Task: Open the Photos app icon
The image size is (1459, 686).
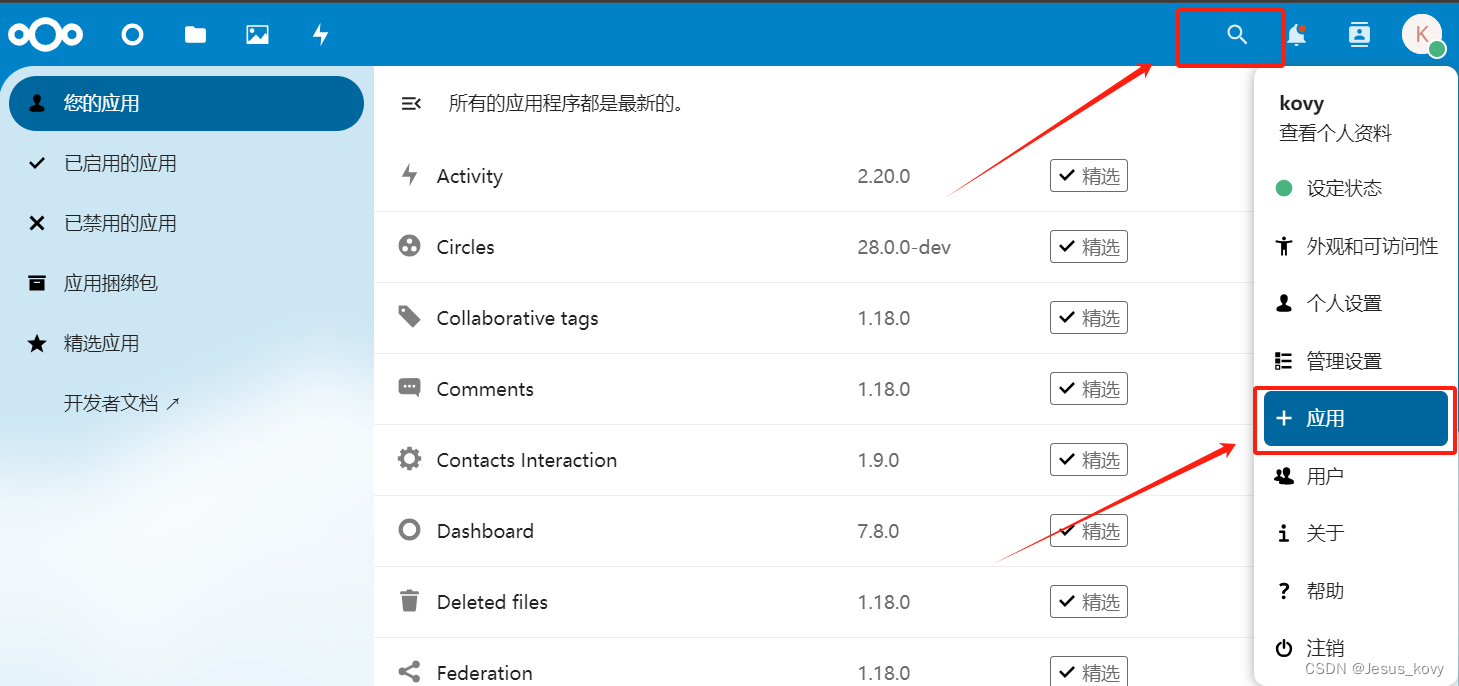Action: (x=257, y=34)
